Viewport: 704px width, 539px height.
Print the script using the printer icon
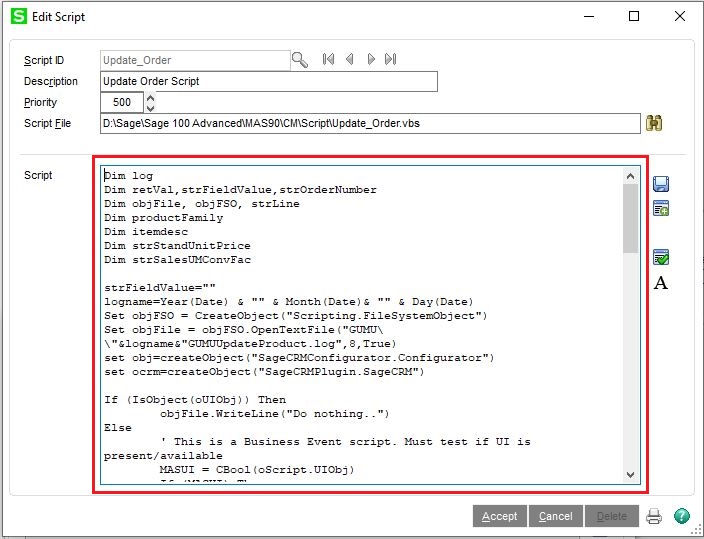point(654,516)
